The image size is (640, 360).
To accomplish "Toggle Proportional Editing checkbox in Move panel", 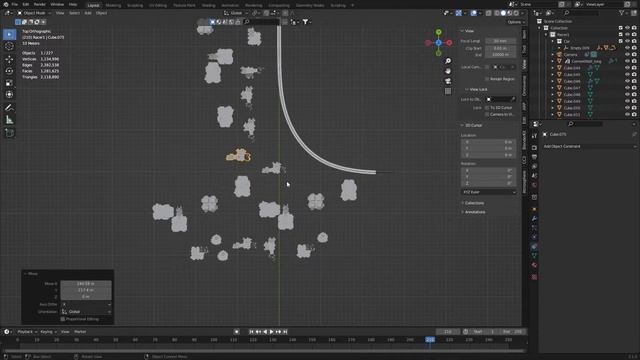I will point(63,319).
